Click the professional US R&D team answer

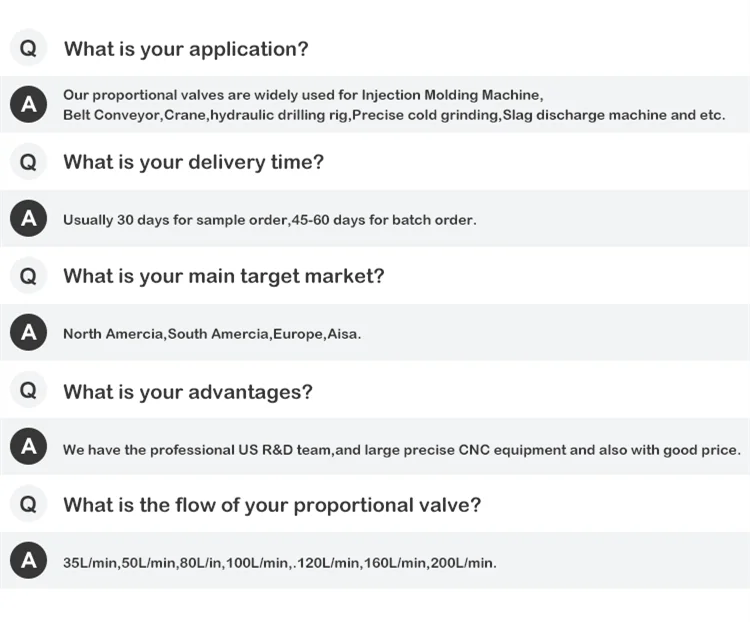401,450
